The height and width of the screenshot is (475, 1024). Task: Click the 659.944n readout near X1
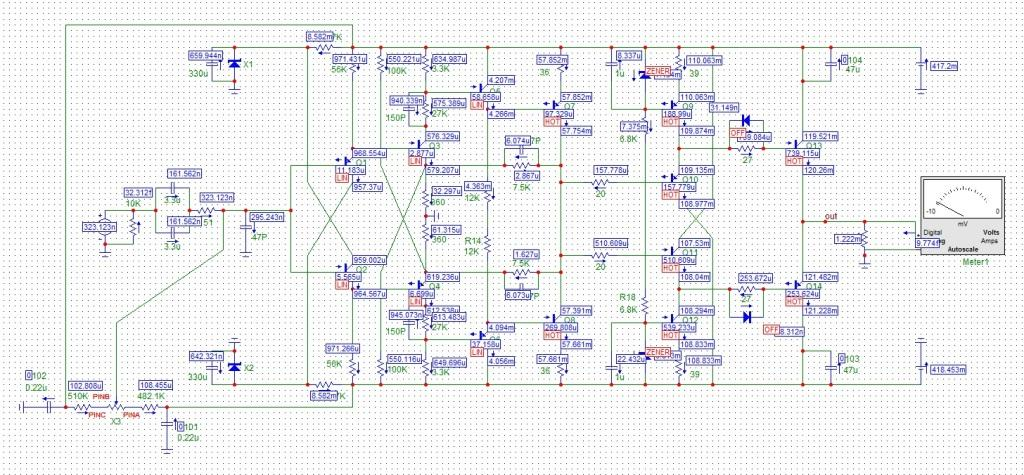(x=206, y=55)
